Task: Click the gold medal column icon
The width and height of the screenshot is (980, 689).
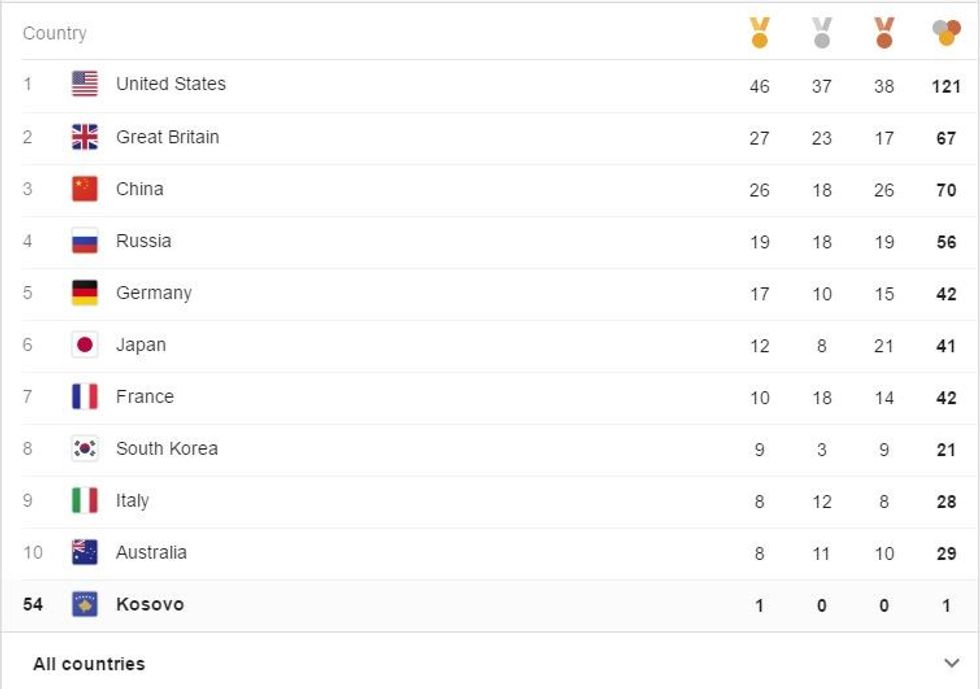Action: [760, 33]
